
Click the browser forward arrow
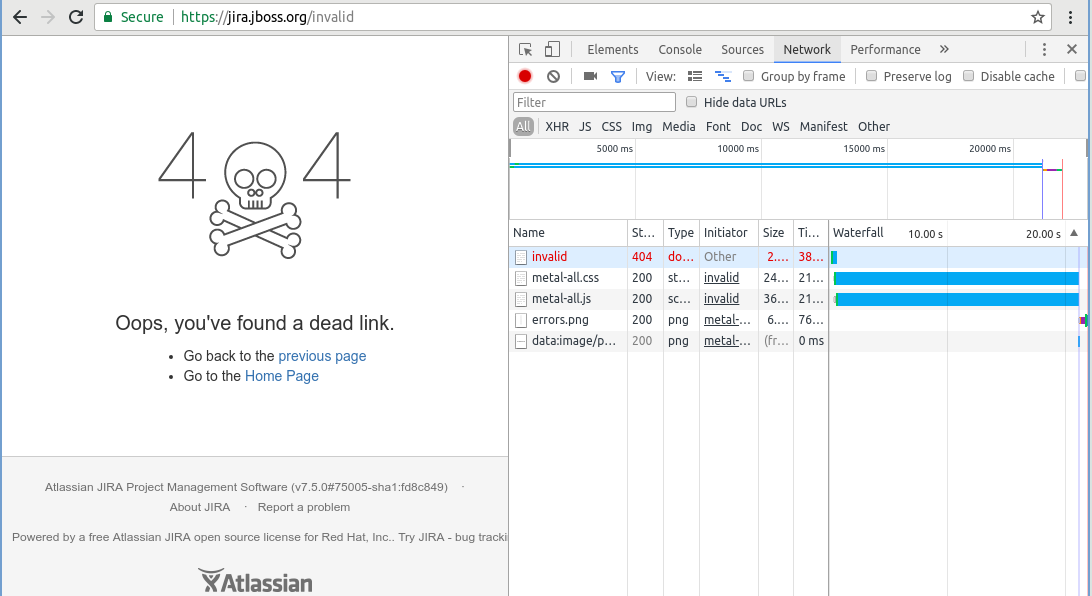click(x=48, y=17)
